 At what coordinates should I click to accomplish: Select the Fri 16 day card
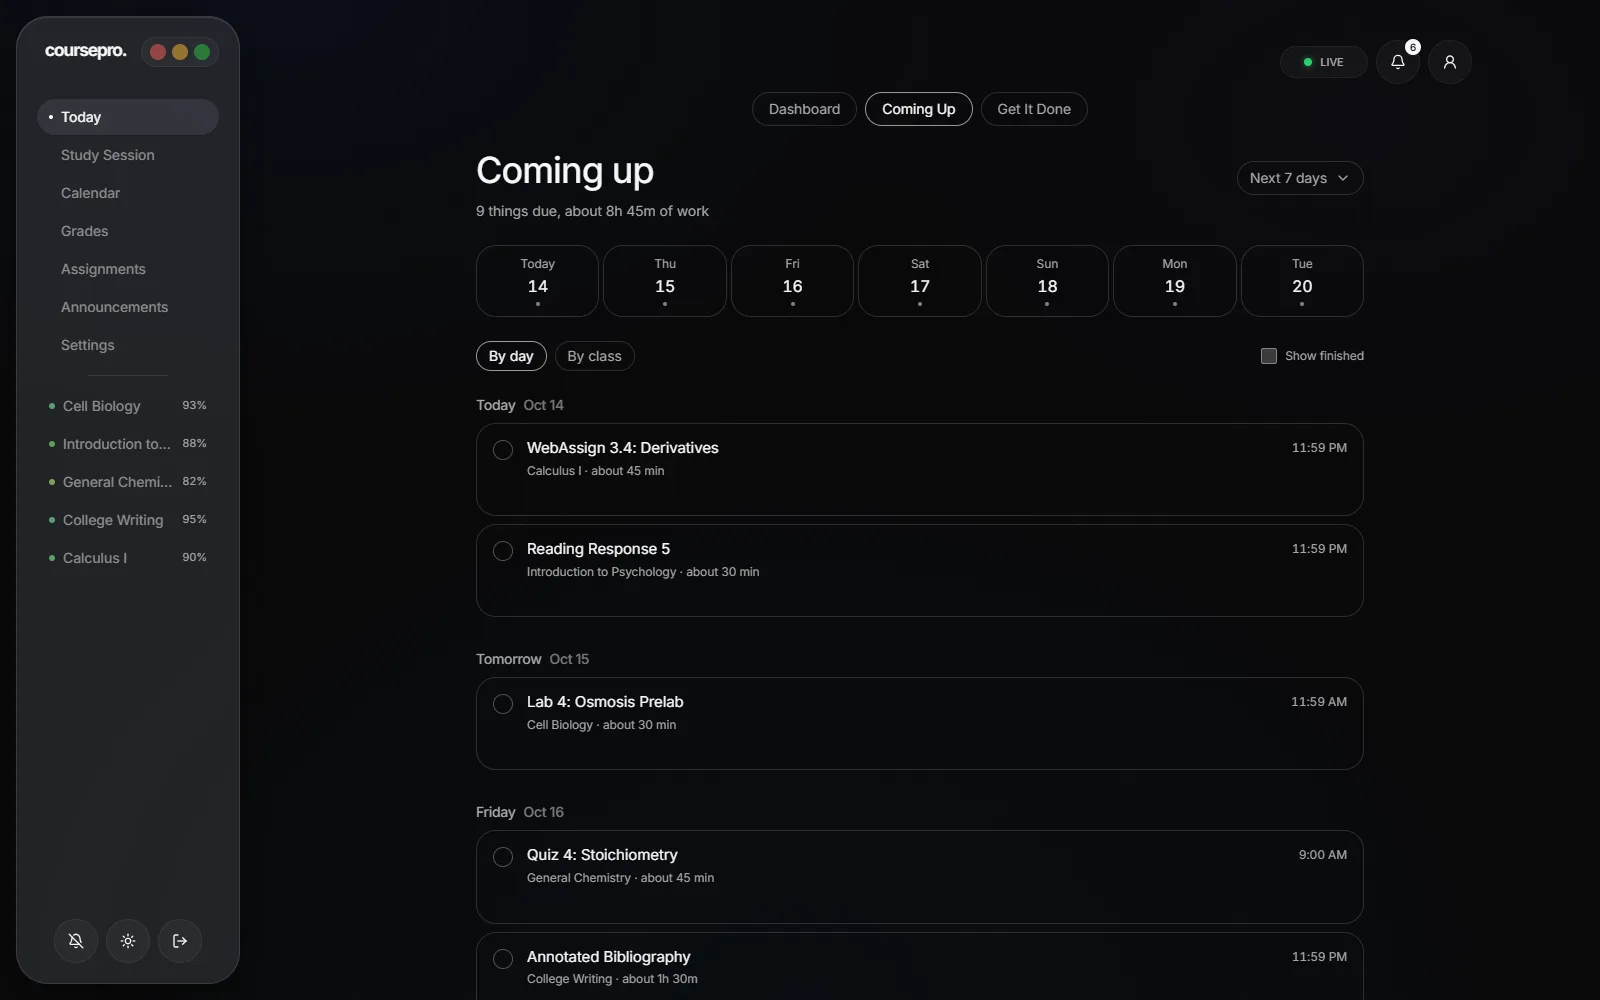(x=792, y=281)
